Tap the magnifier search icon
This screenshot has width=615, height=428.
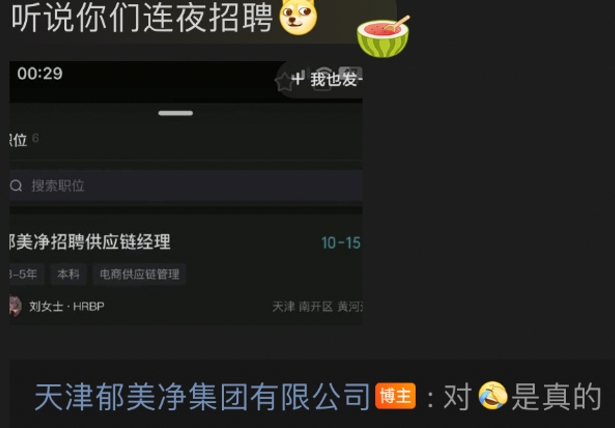coord(16,186)
